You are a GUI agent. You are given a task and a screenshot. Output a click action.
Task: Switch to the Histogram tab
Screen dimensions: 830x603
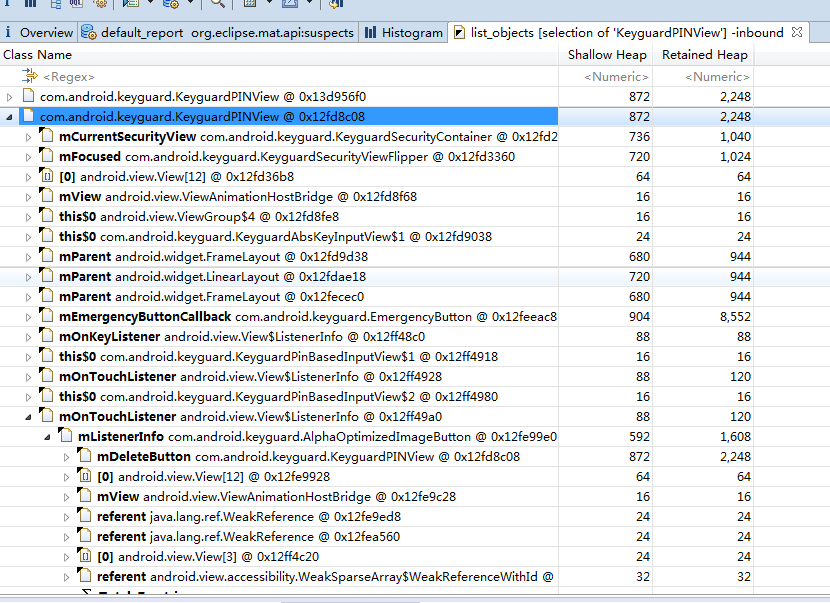pyautogui.click(x=403, y=33)
